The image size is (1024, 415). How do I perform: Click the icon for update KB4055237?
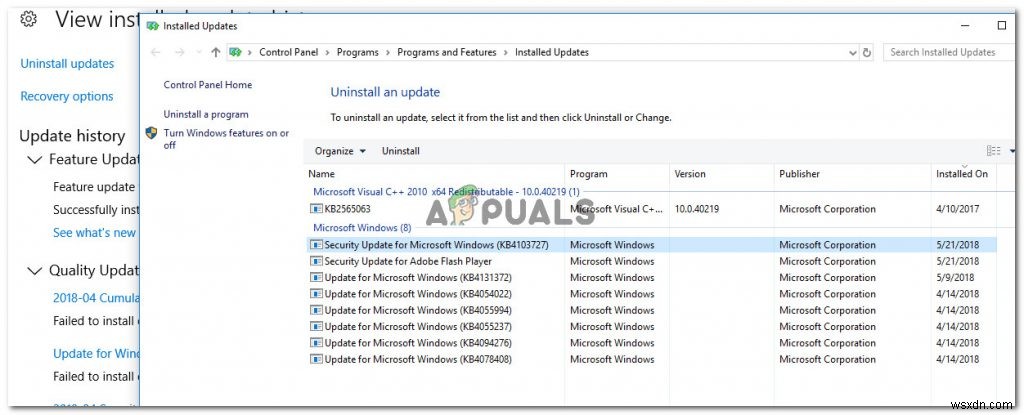316,327
